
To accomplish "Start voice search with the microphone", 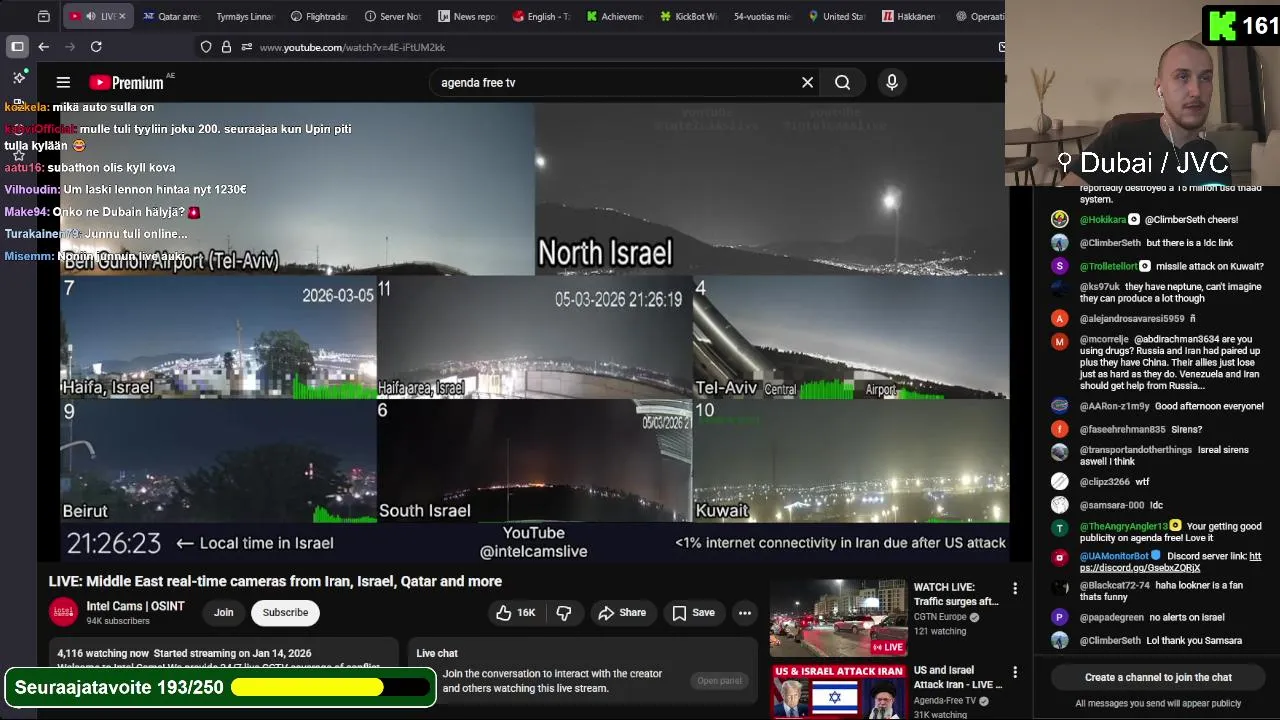I will tap(892, 83).
